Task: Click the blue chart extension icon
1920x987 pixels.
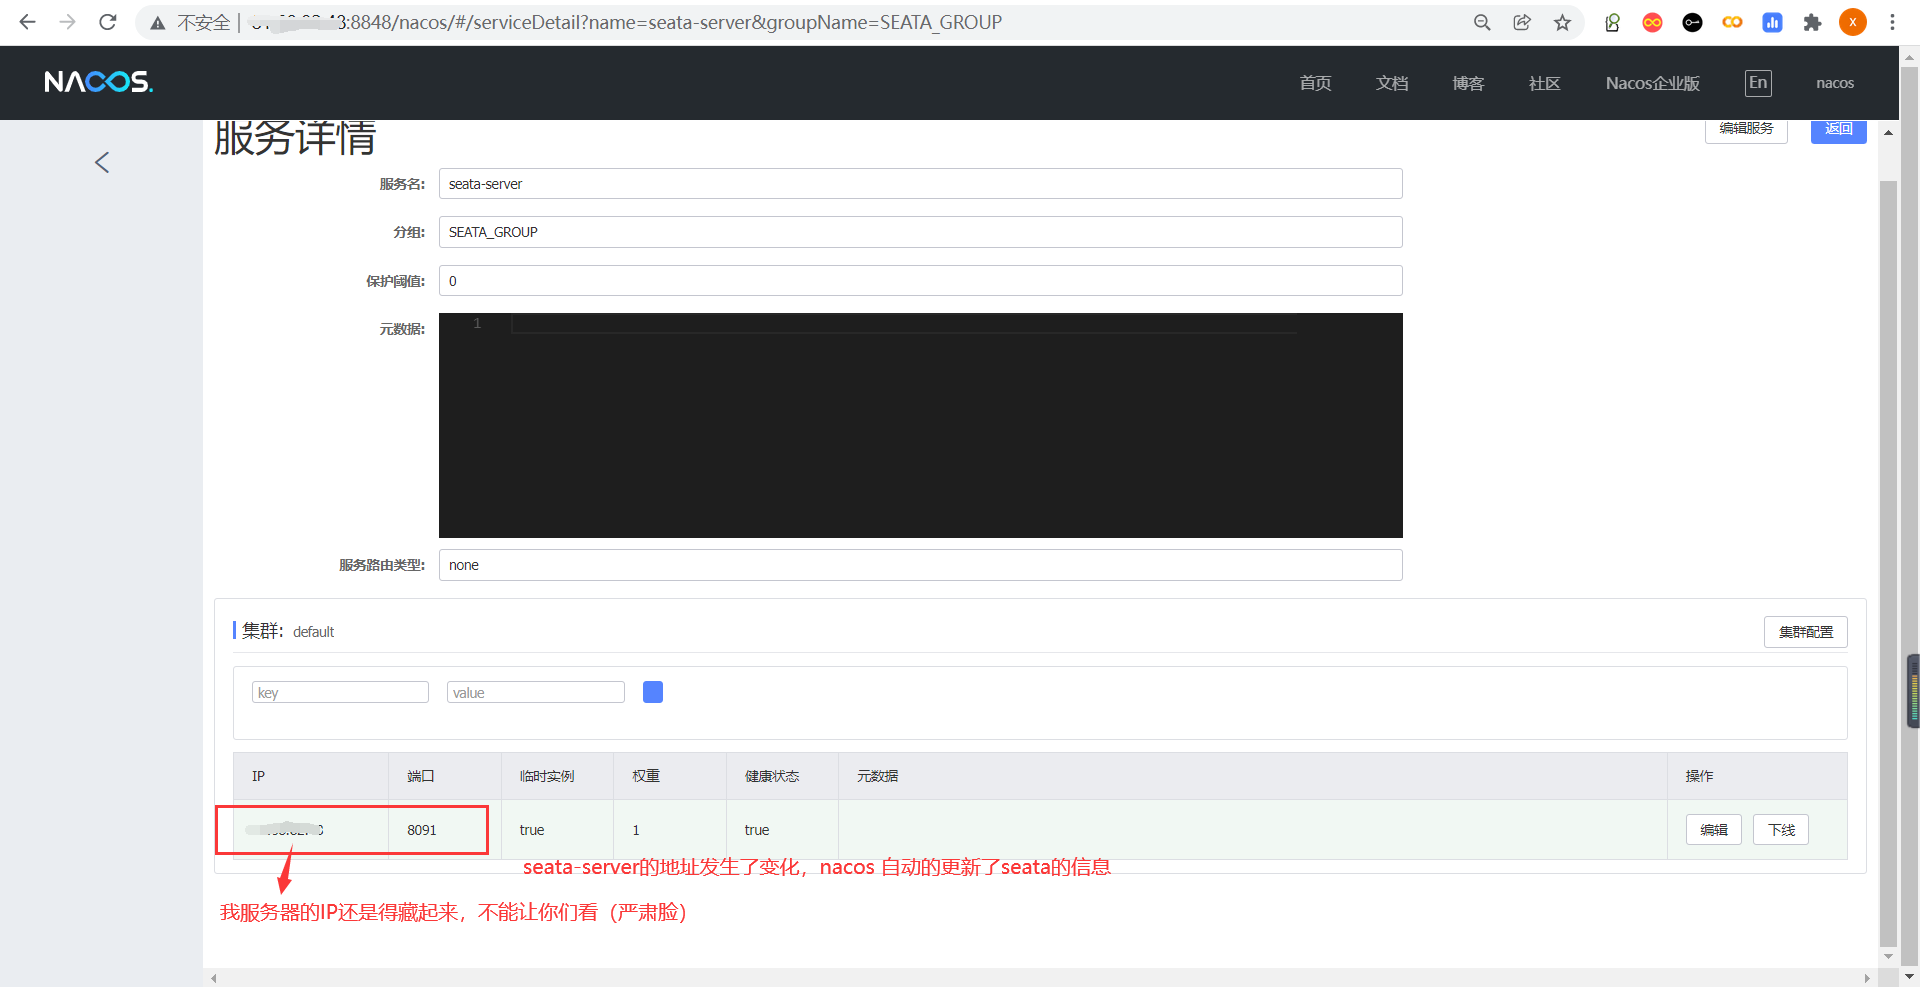Action: (1772, 22)
